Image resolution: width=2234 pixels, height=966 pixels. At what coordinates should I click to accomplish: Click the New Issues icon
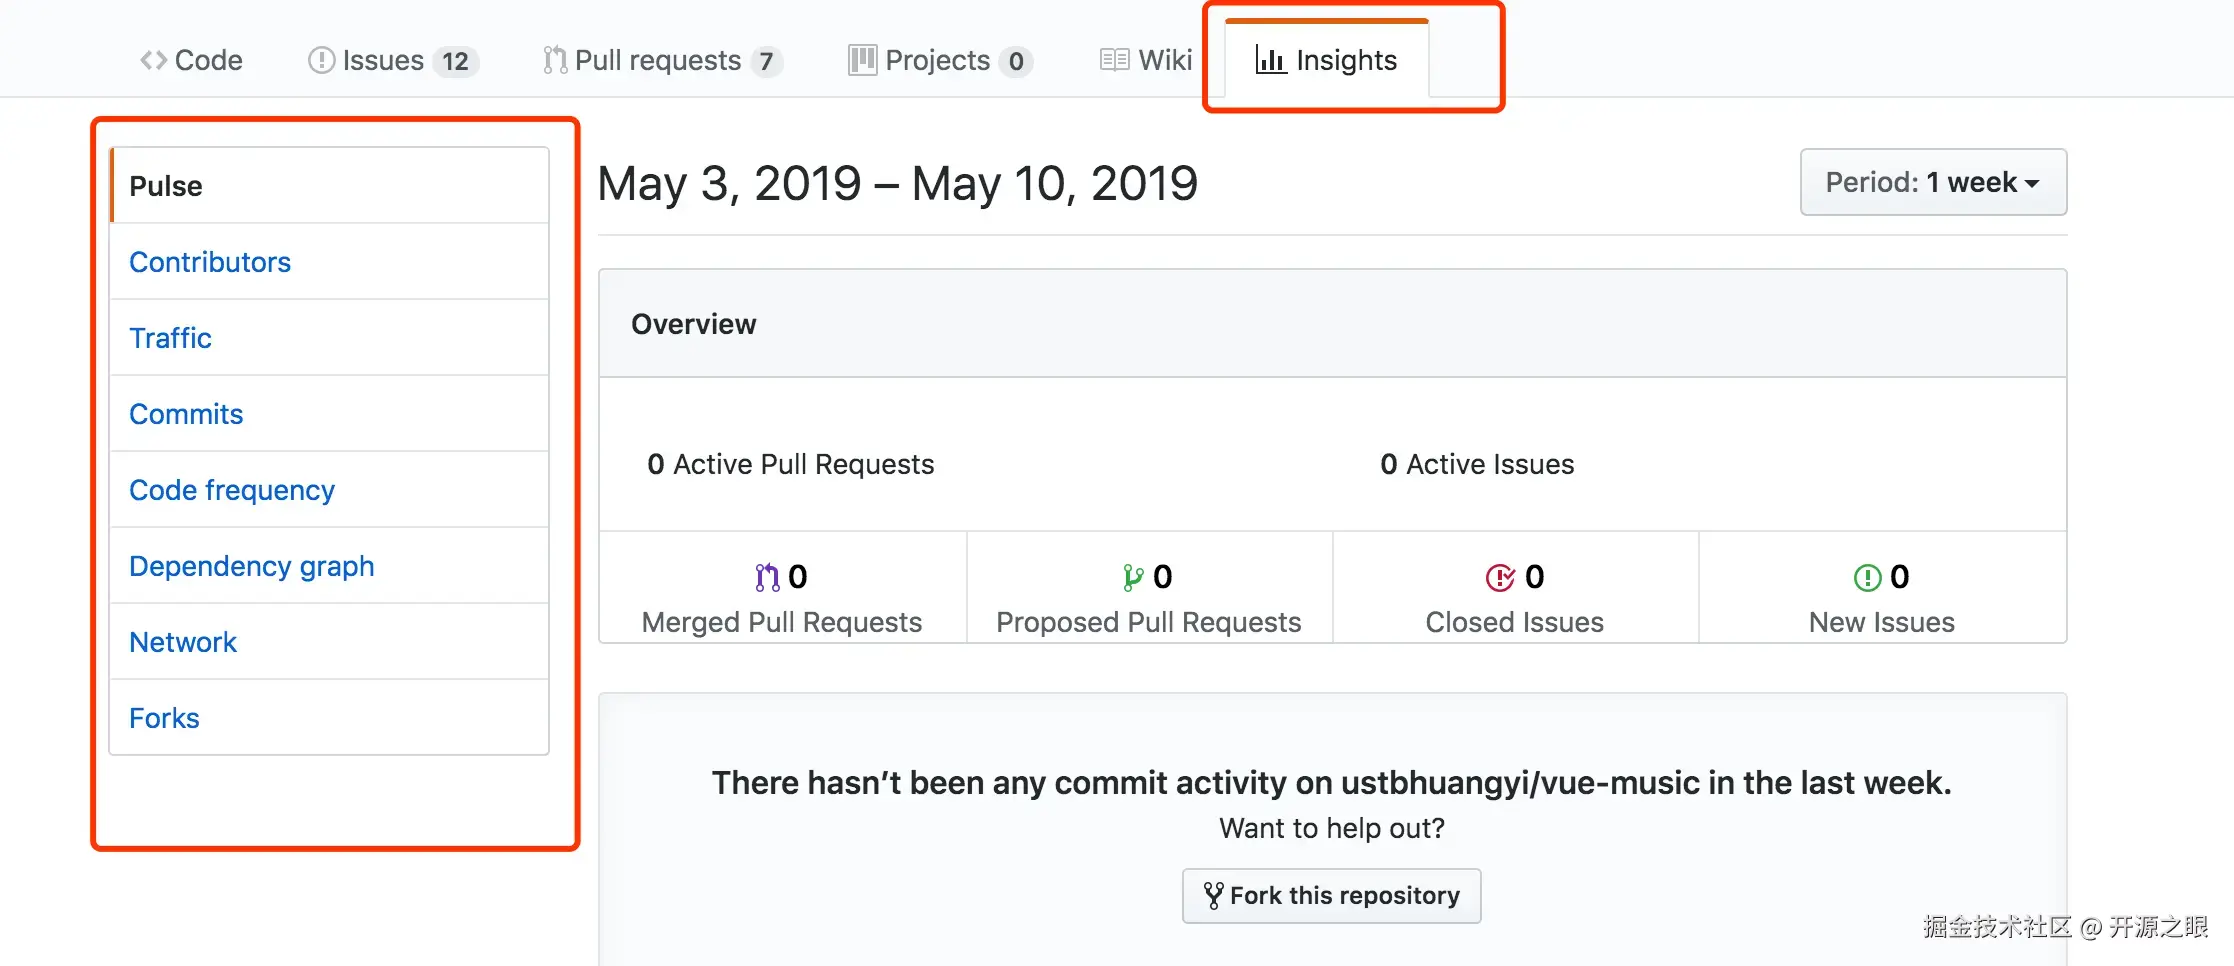point(1867,577)
